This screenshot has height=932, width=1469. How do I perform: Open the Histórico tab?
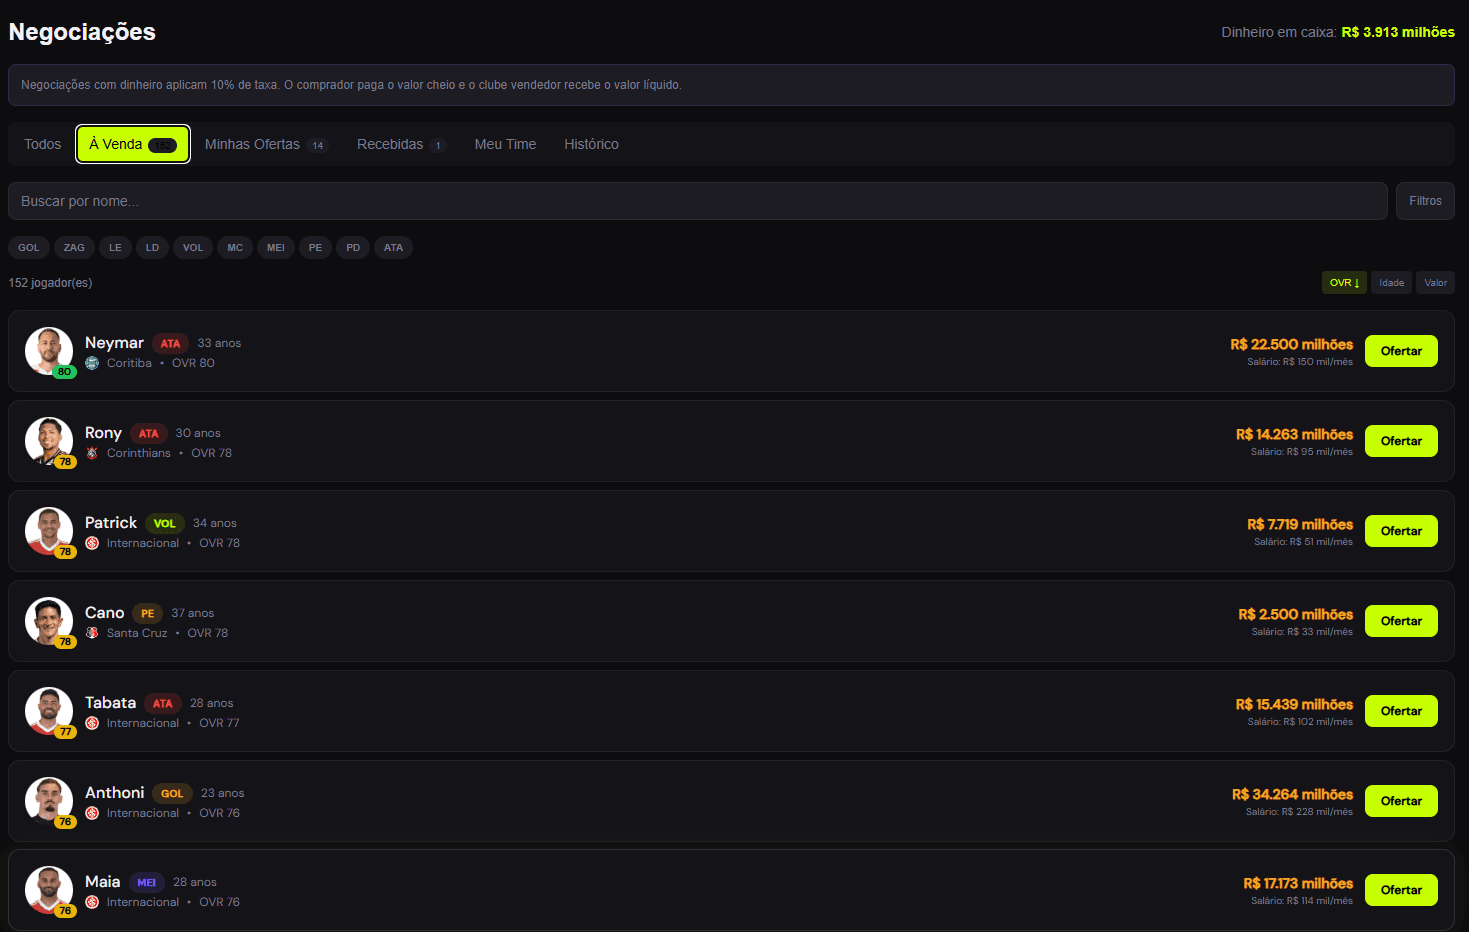click(591, 144)
